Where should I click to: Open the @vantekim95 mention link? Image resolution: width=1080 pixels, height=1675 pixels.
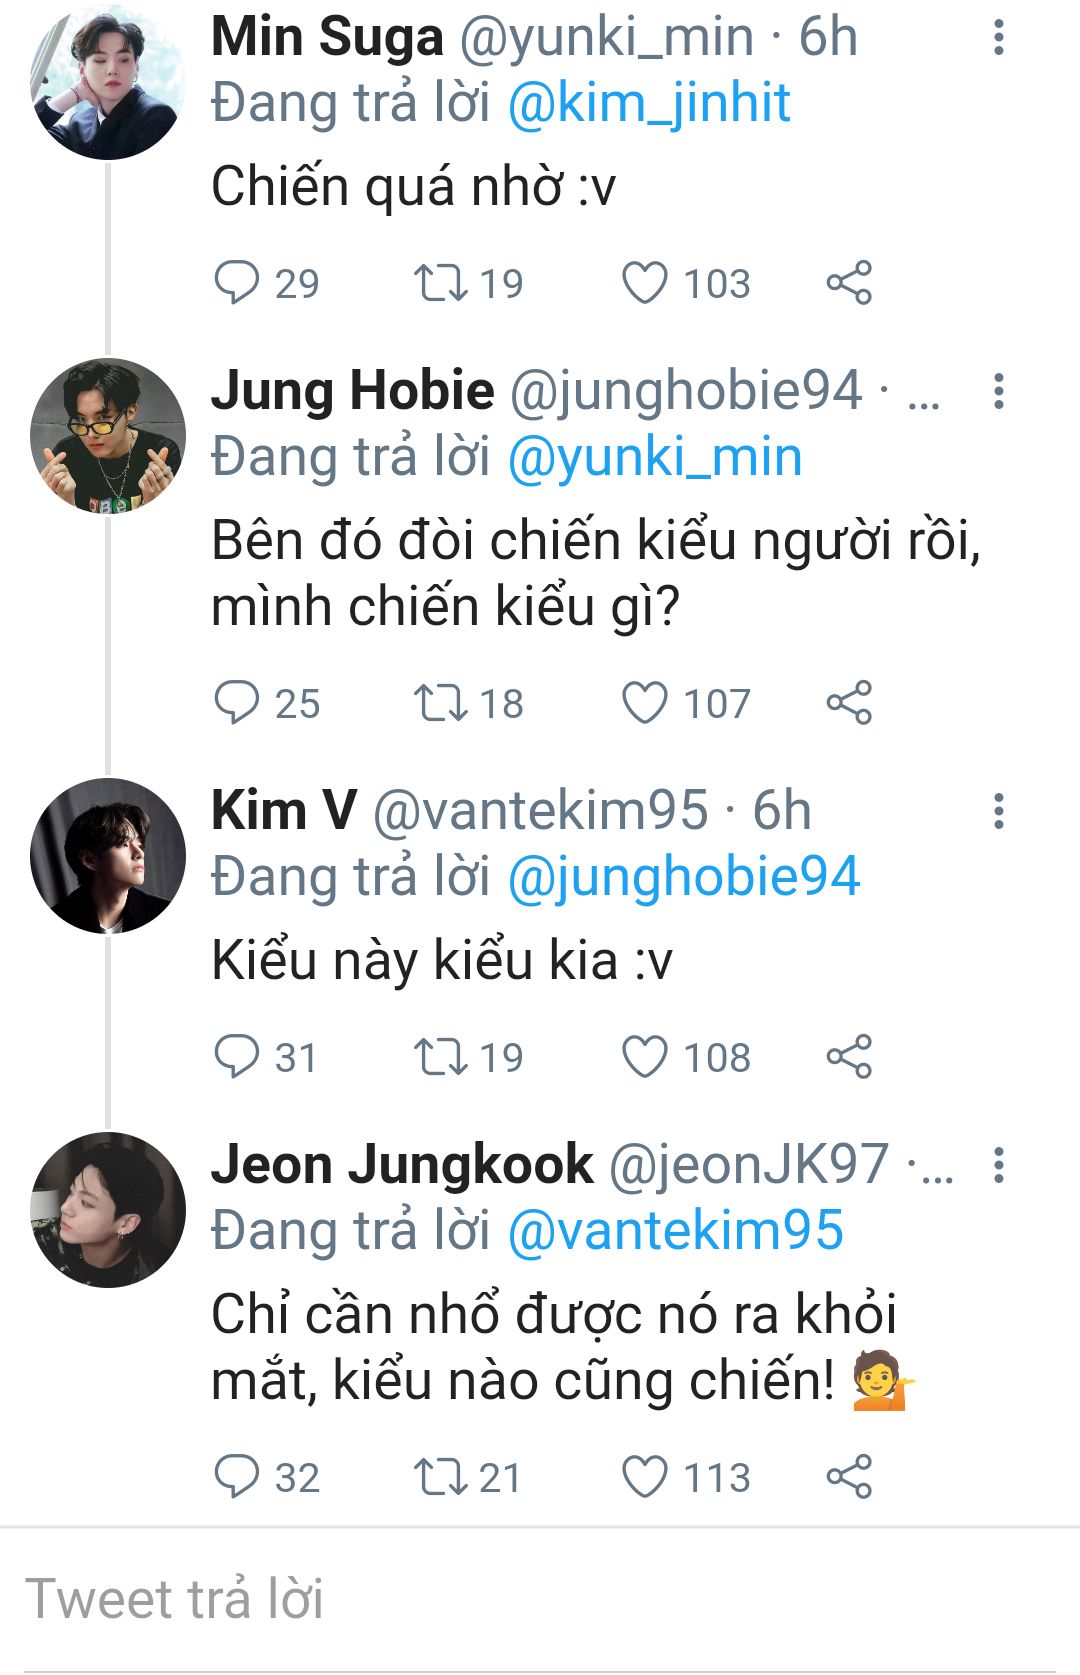pos(676,1231)
